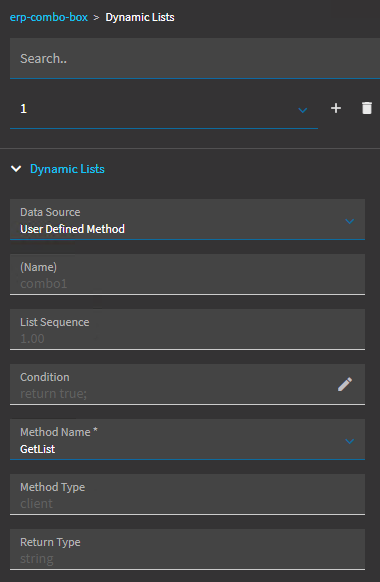Click the Return Type field

187,549
